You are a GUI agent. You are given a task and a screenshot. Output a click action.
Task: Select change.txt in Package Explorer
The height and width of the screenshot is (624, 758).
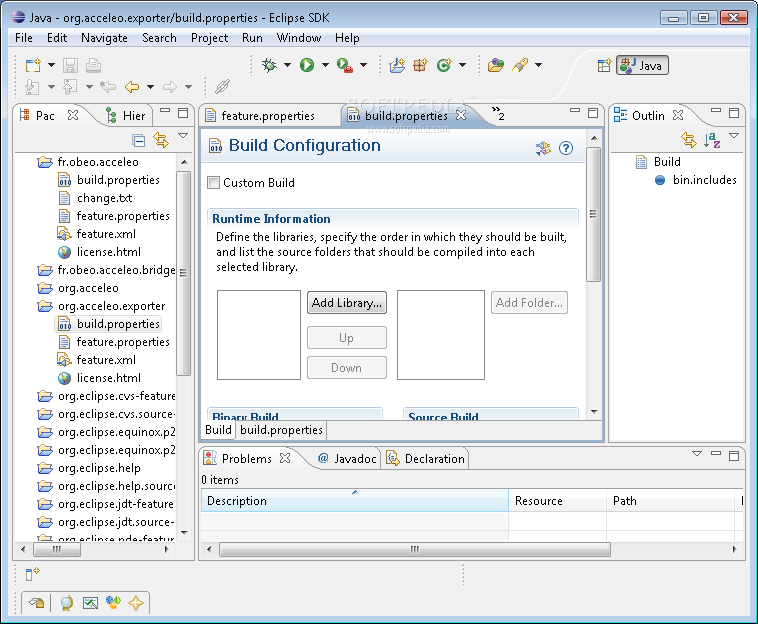(x=95, y=198)
